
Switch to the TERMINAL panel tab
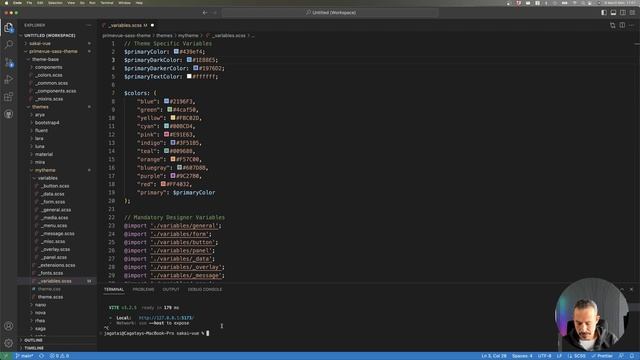click(x=114, y=289)
